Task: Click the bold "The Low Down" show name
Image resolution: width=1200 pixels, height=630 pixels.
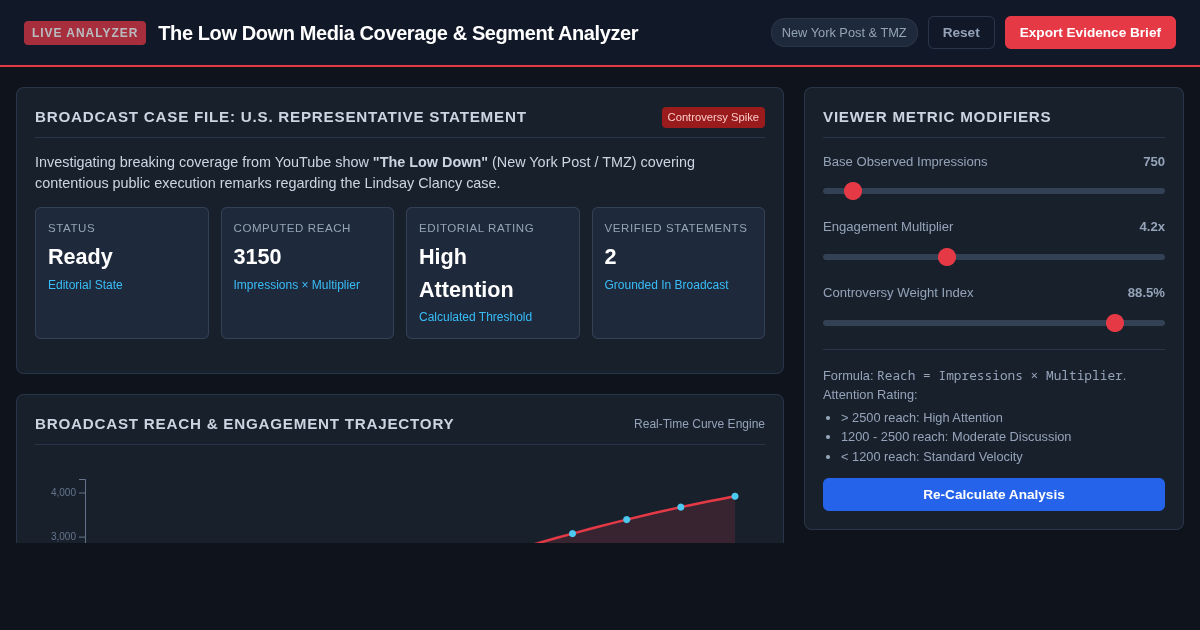Action: click(x=431, y=162)
